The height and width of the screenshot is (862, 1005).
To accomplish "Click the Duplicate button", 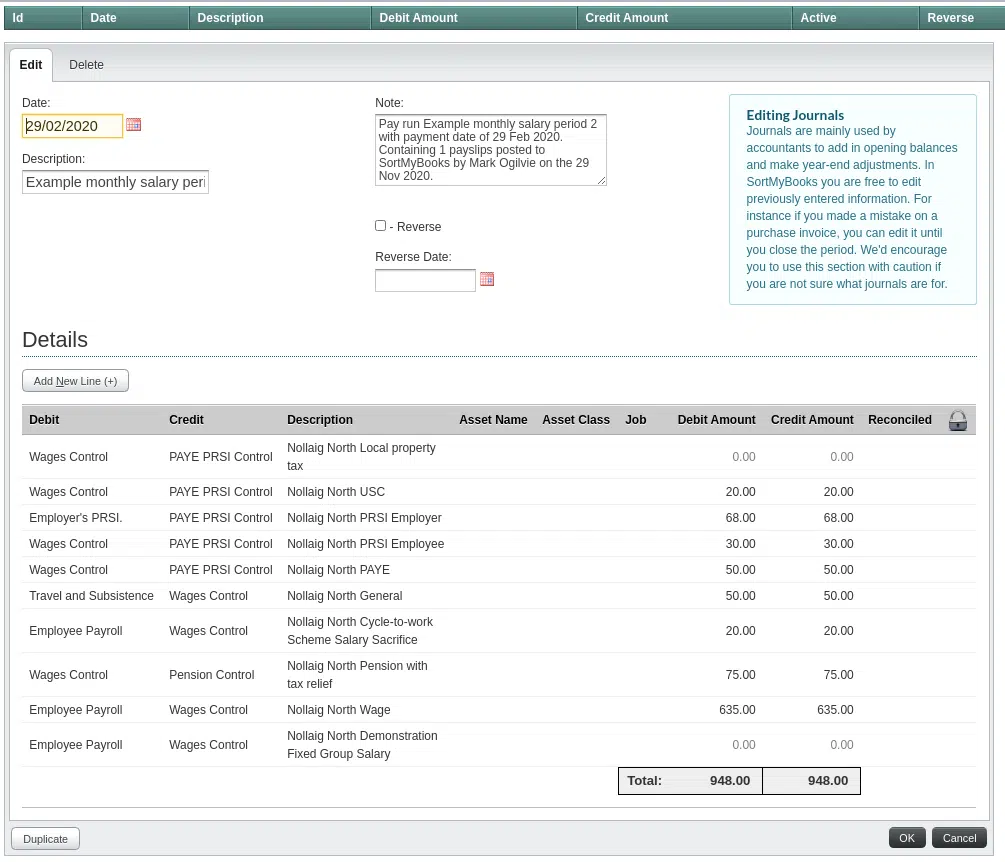I will [x=46, y=839].
